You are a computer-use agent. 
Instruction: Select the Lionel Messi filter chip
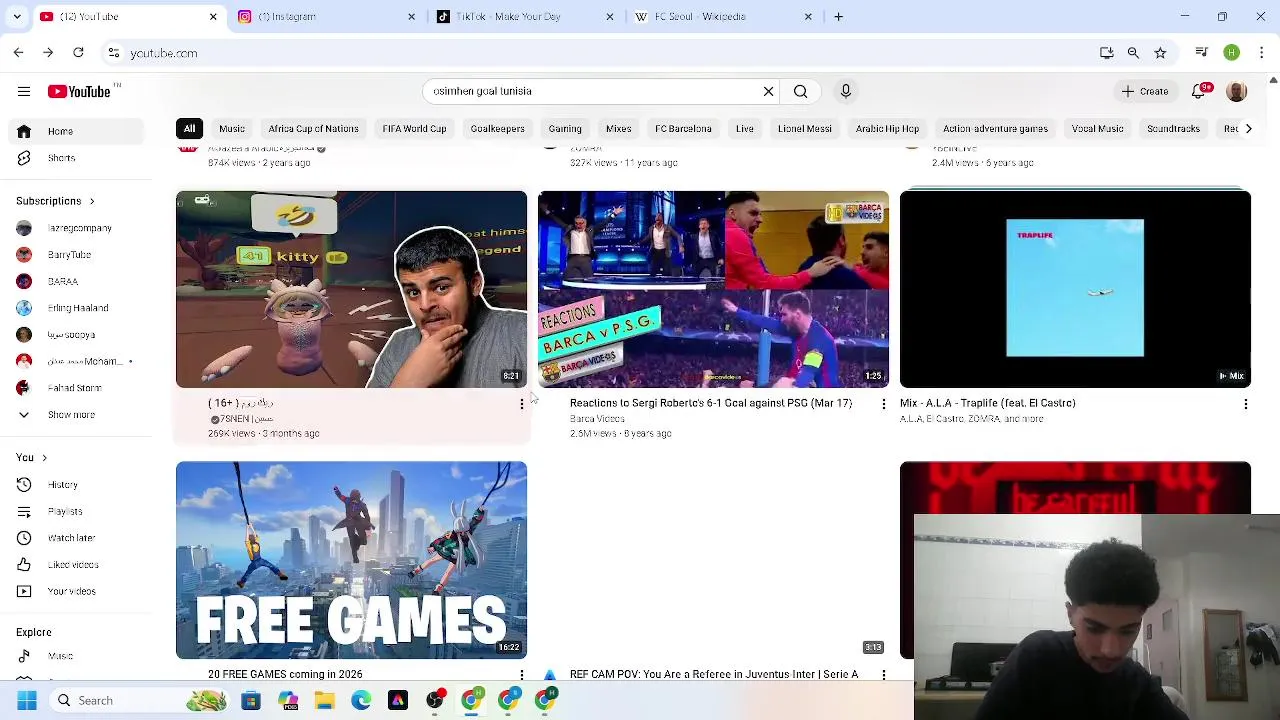(804, 129)
